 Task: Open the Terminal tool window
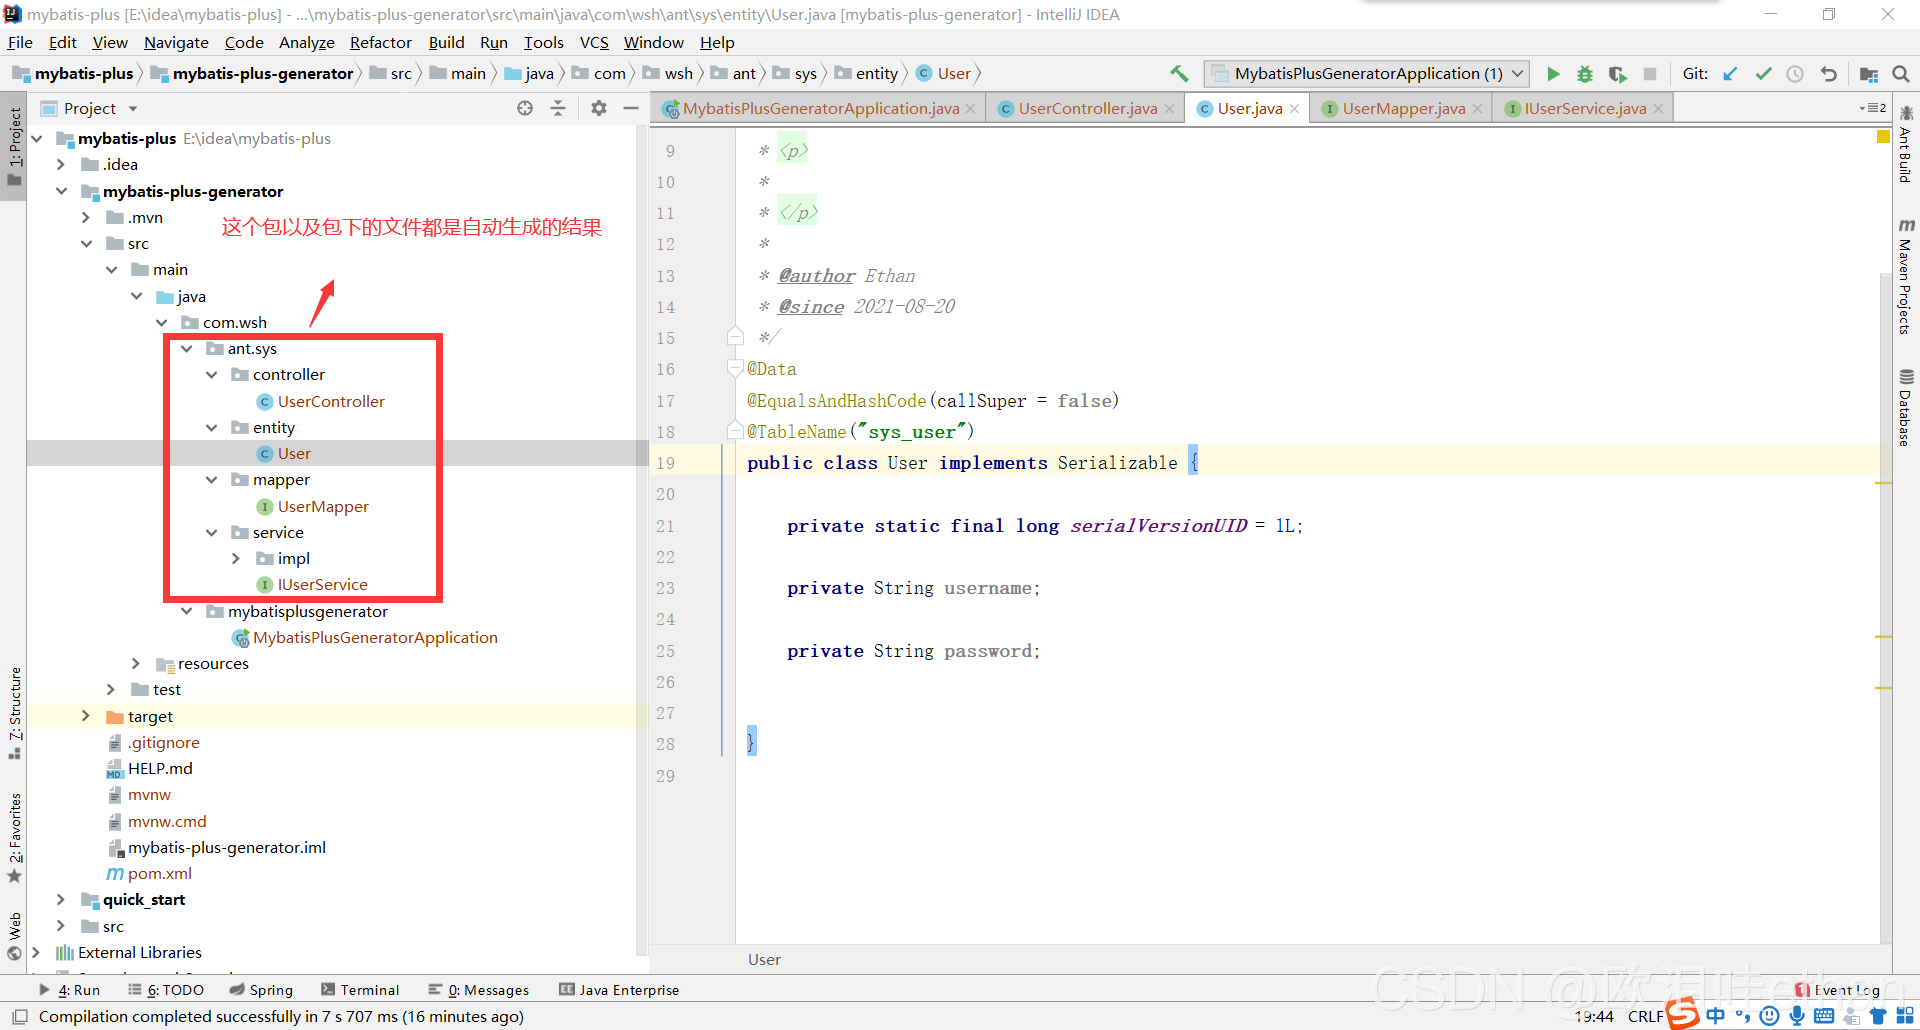pyautogui.click(x=360, y=990)
